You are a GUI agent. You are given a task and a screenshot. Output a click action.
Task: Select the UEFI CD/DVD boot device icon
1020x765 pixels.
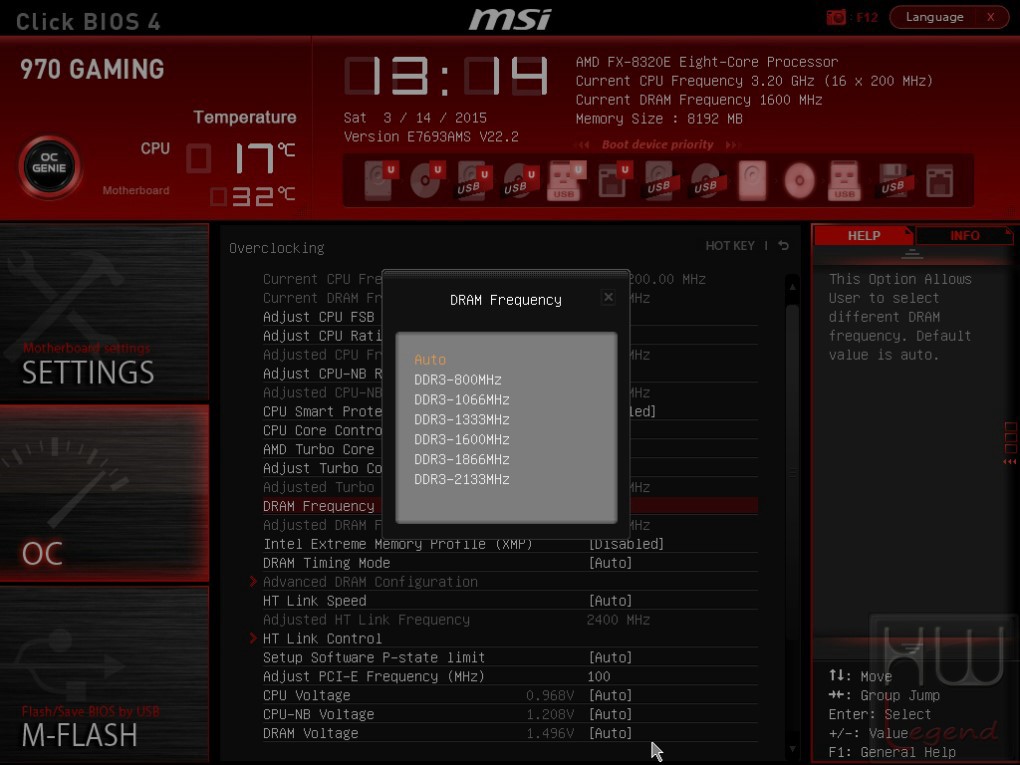coord(426,181)
